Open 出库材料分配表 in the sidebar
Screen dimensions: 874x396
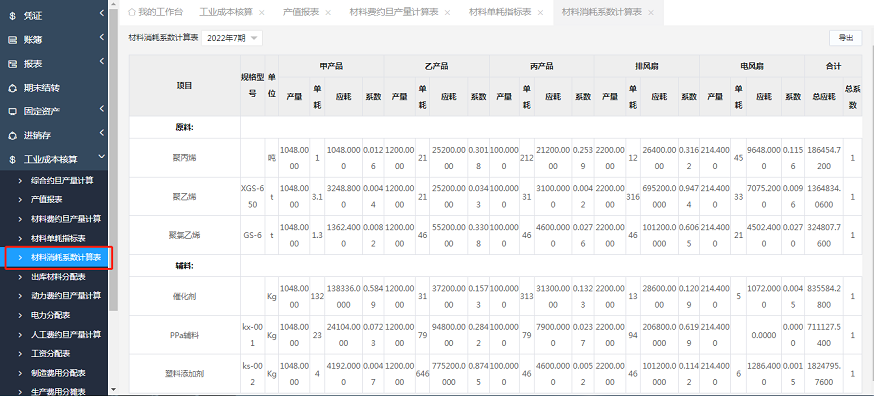pos(58,277)
